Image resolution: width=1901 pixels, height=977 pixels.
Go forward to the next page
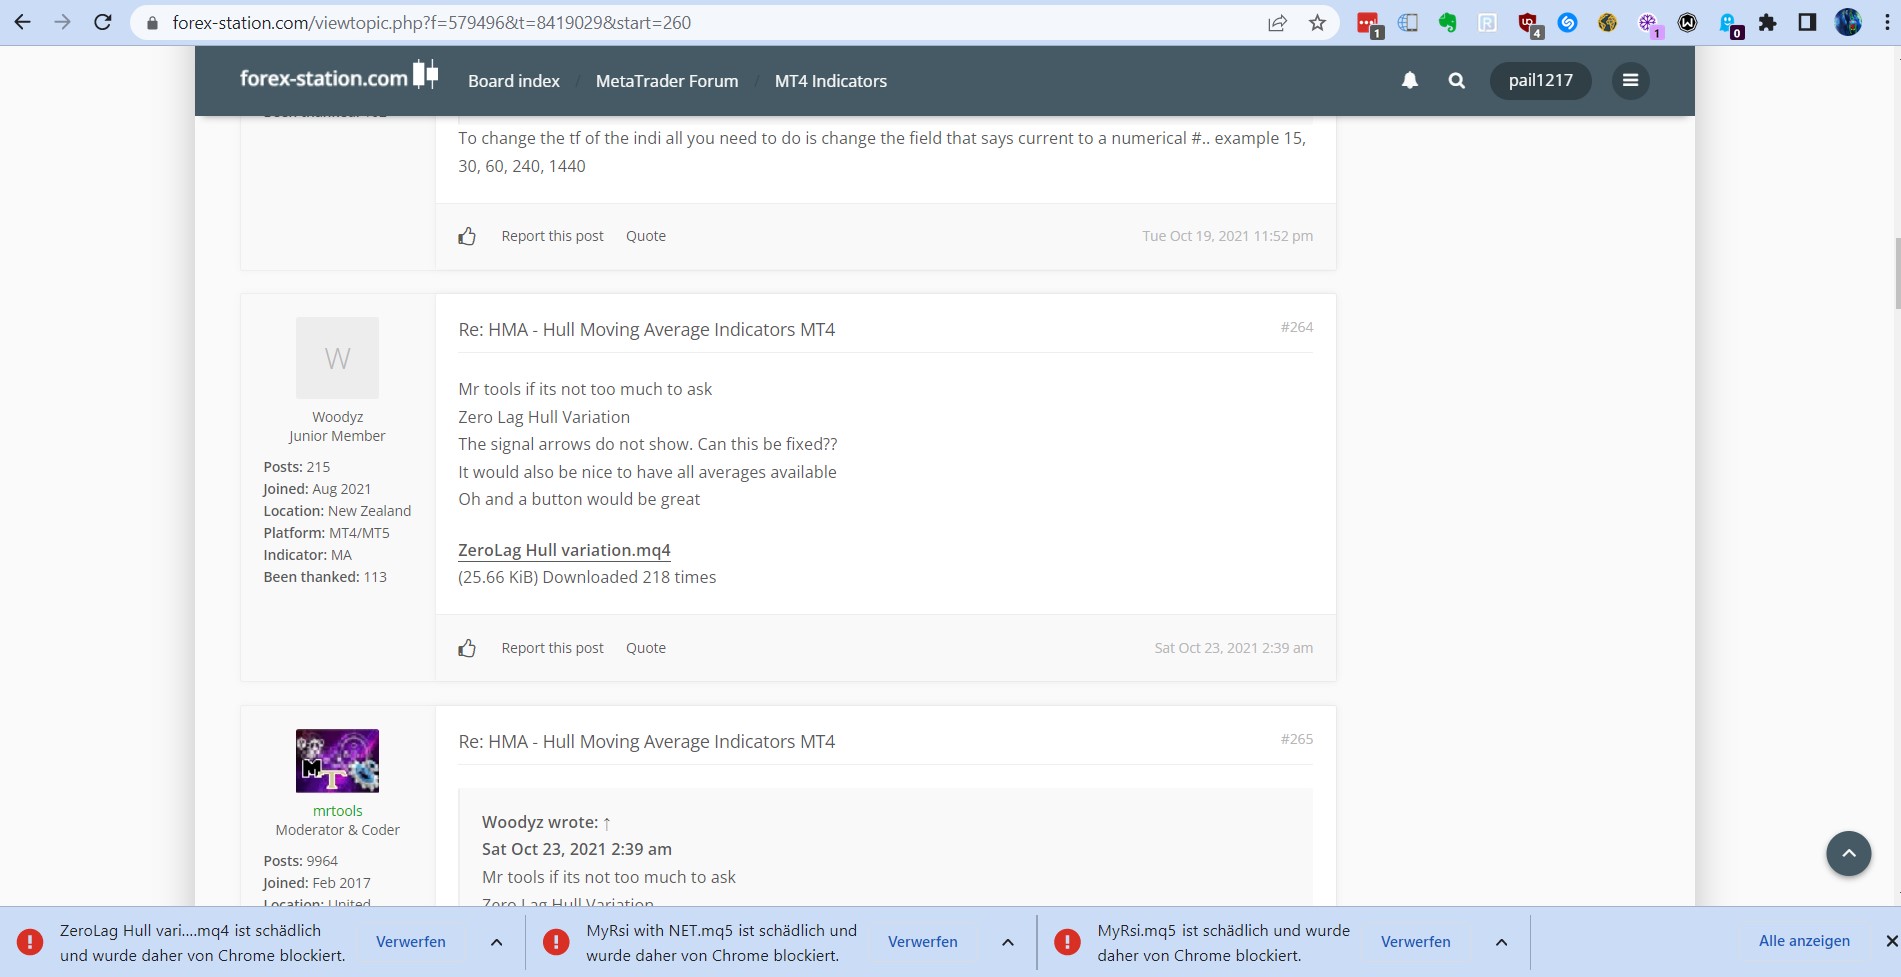tap(62, 22)
